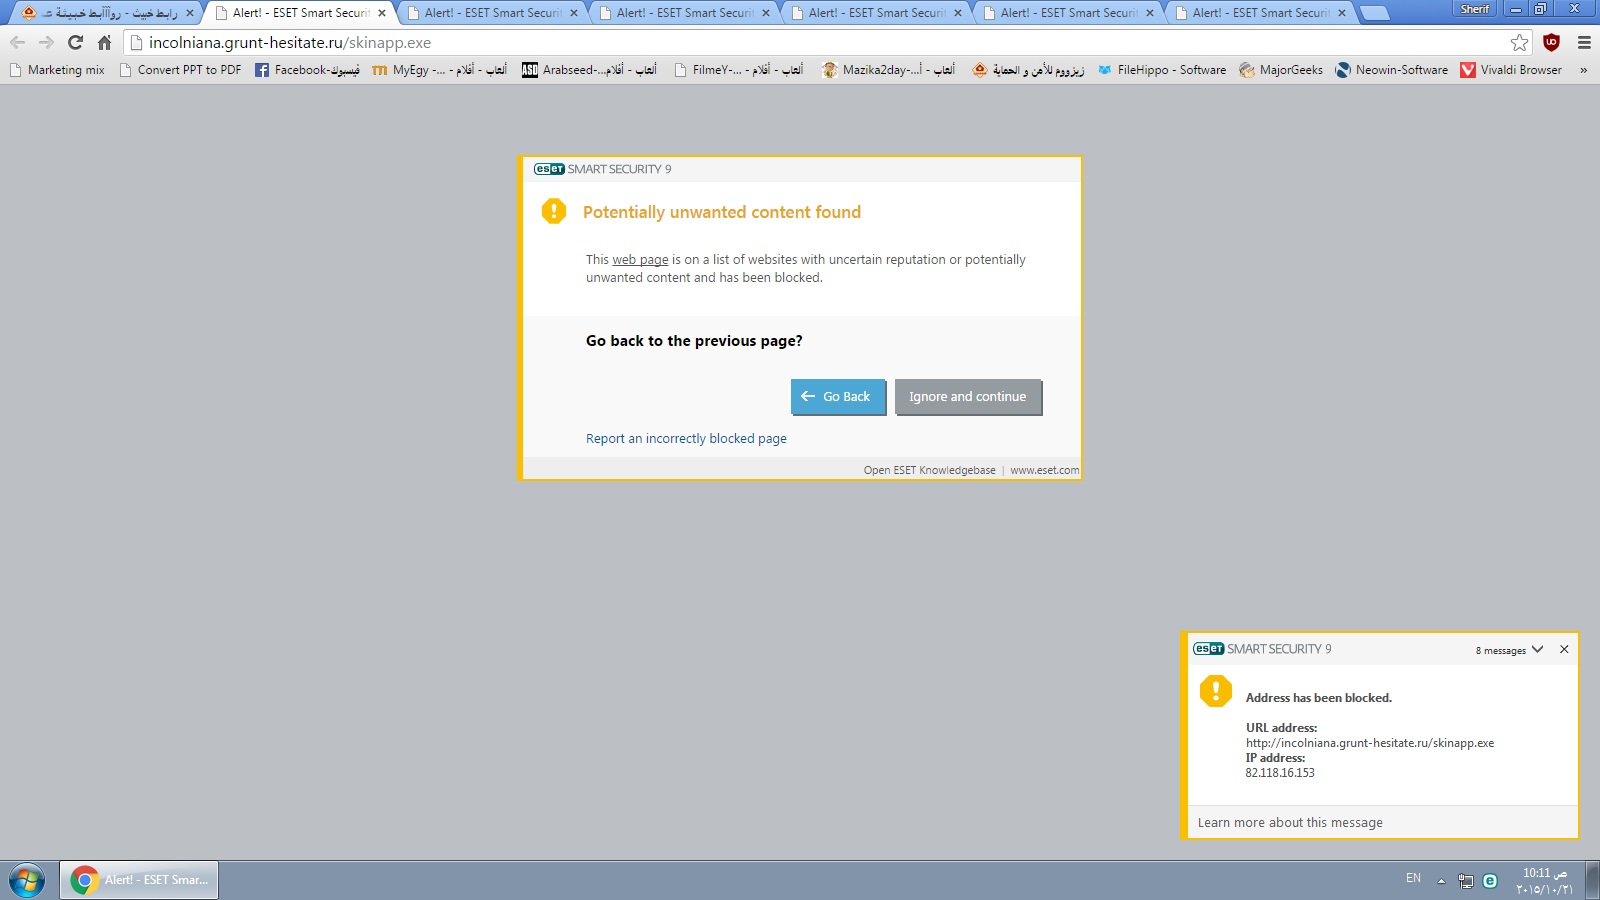Open the Home page icon
The height and width of the screenshot is (900, 1600).
pos(104,42)
